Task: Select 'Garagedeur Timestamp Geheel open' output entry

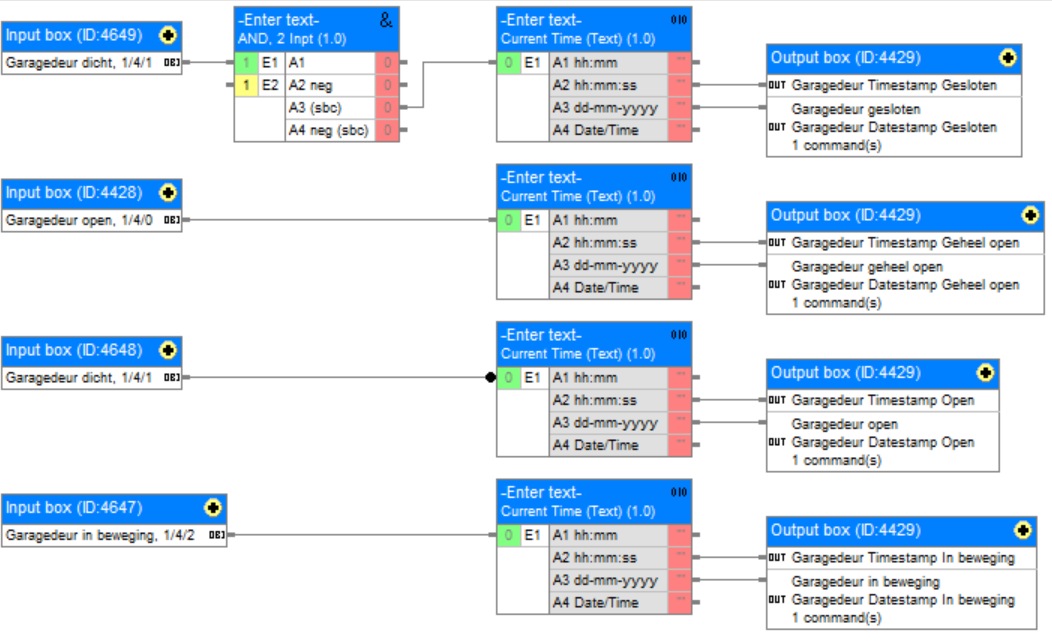Action: pos(905,243)
